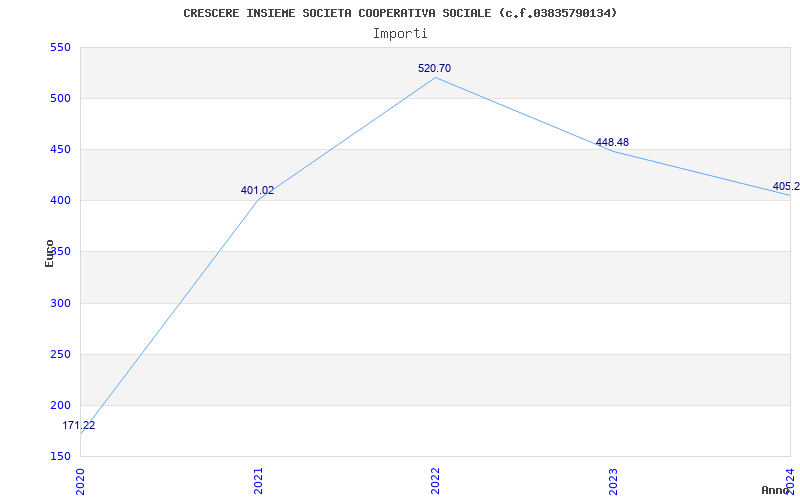Click the 500 y-axis tick label
Viewport: 800px width, 500px height.
pyautogui.click(x=60, y=98)
